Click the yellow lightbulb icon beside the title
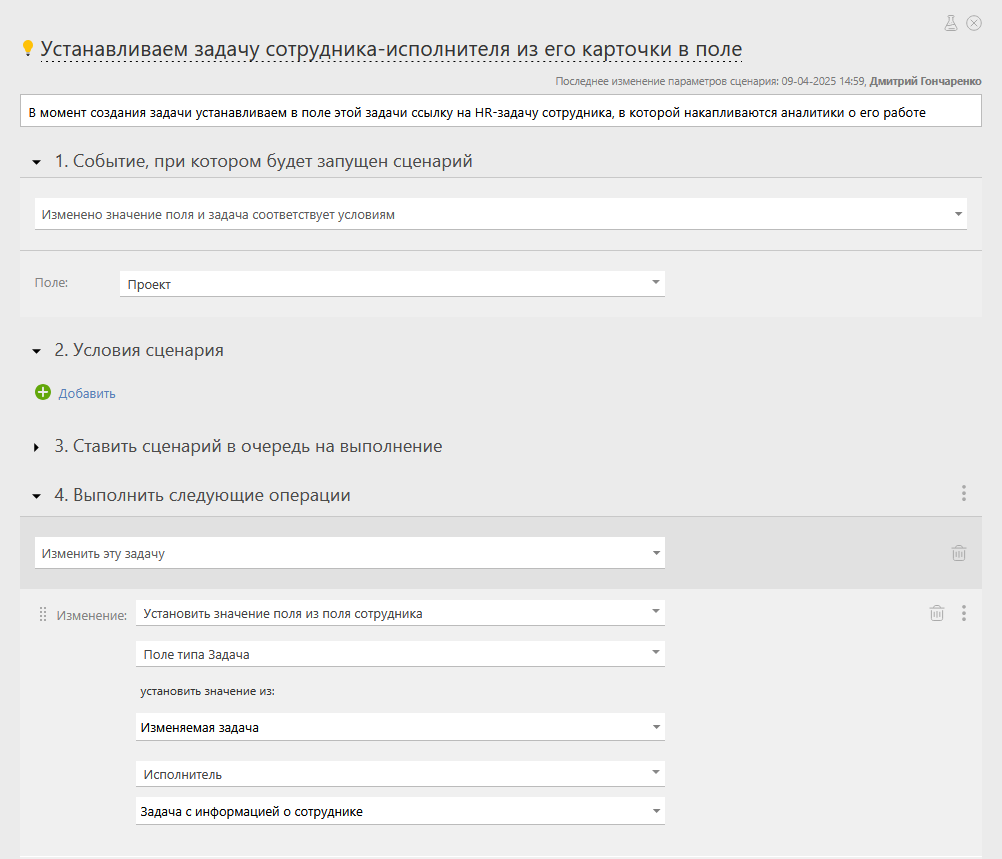Viewport: 1002px width, 859px height. [x=27, y=48]
